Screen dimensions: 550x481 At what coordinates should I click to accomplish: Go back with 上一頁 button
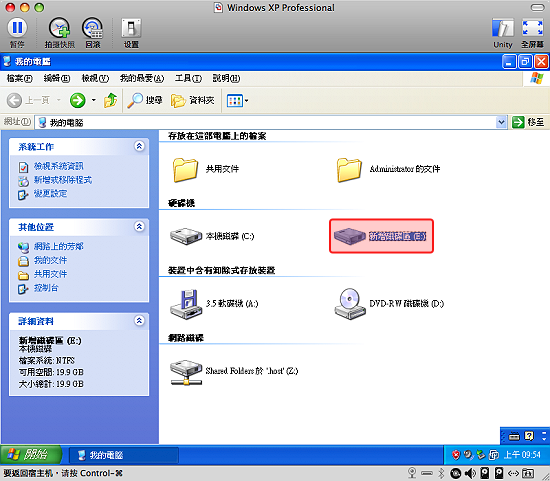click(28, 100)
